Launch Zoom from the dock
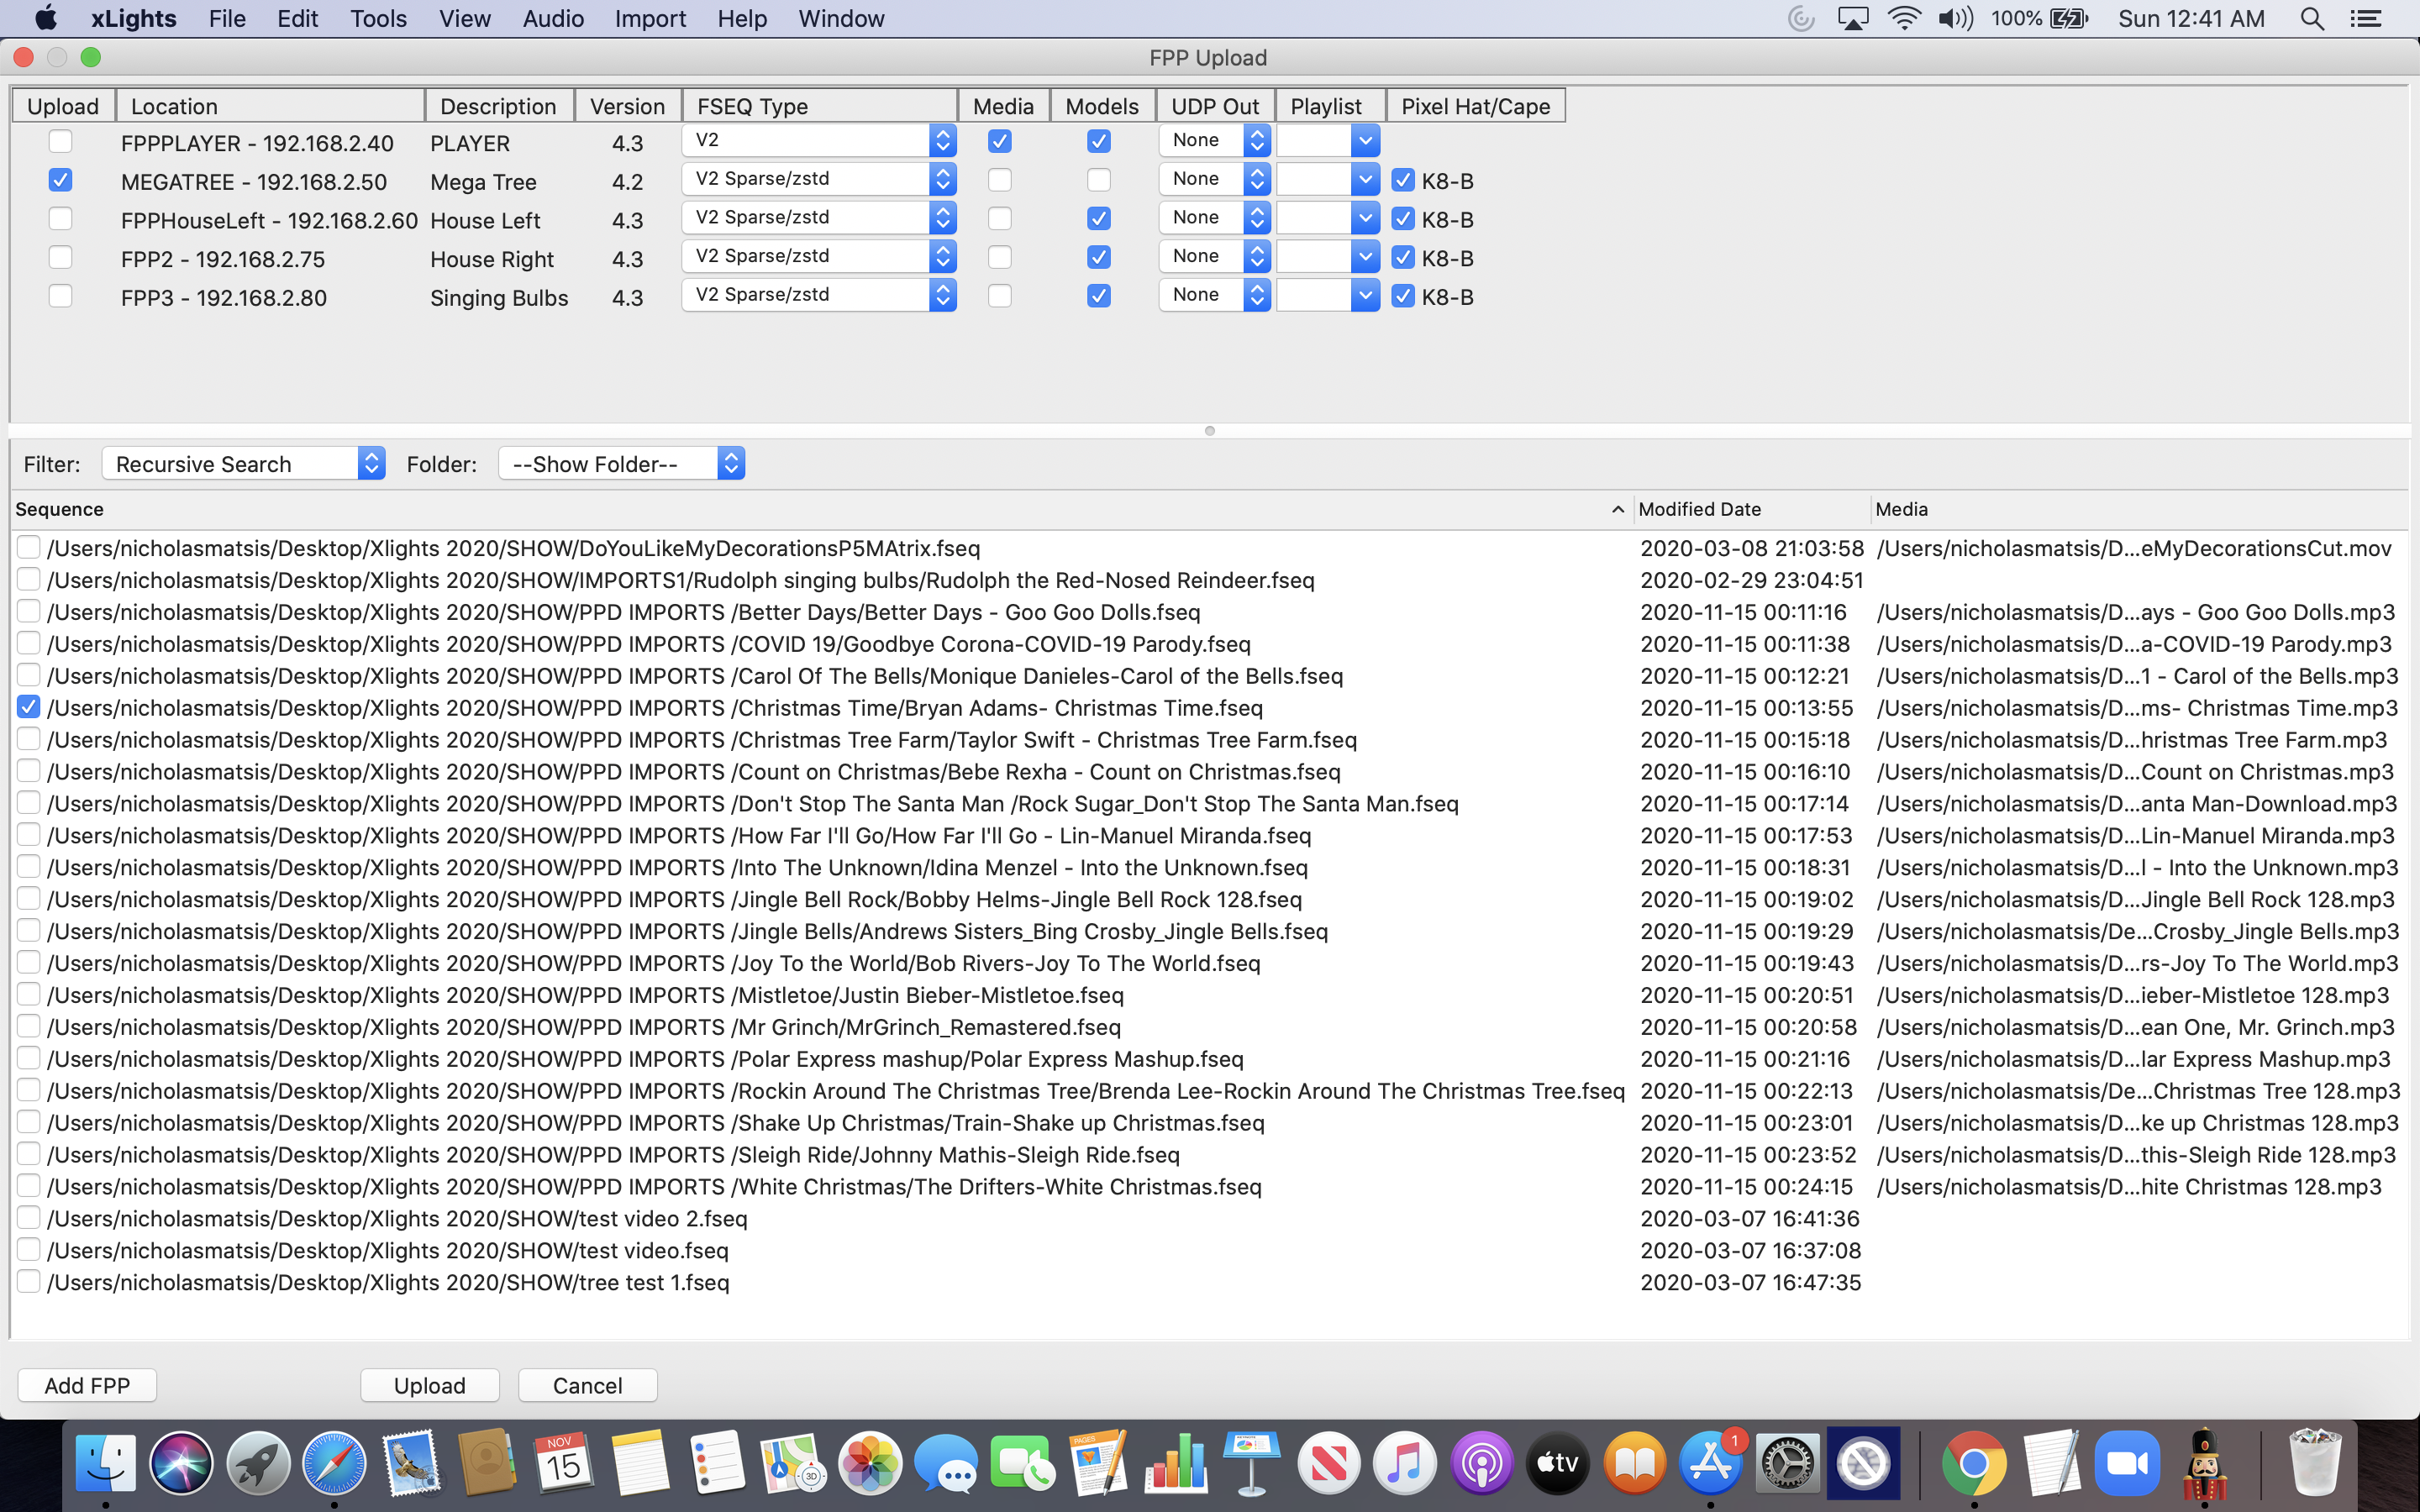Screen dimensions: 2420x1512 click(2128, 1464)
